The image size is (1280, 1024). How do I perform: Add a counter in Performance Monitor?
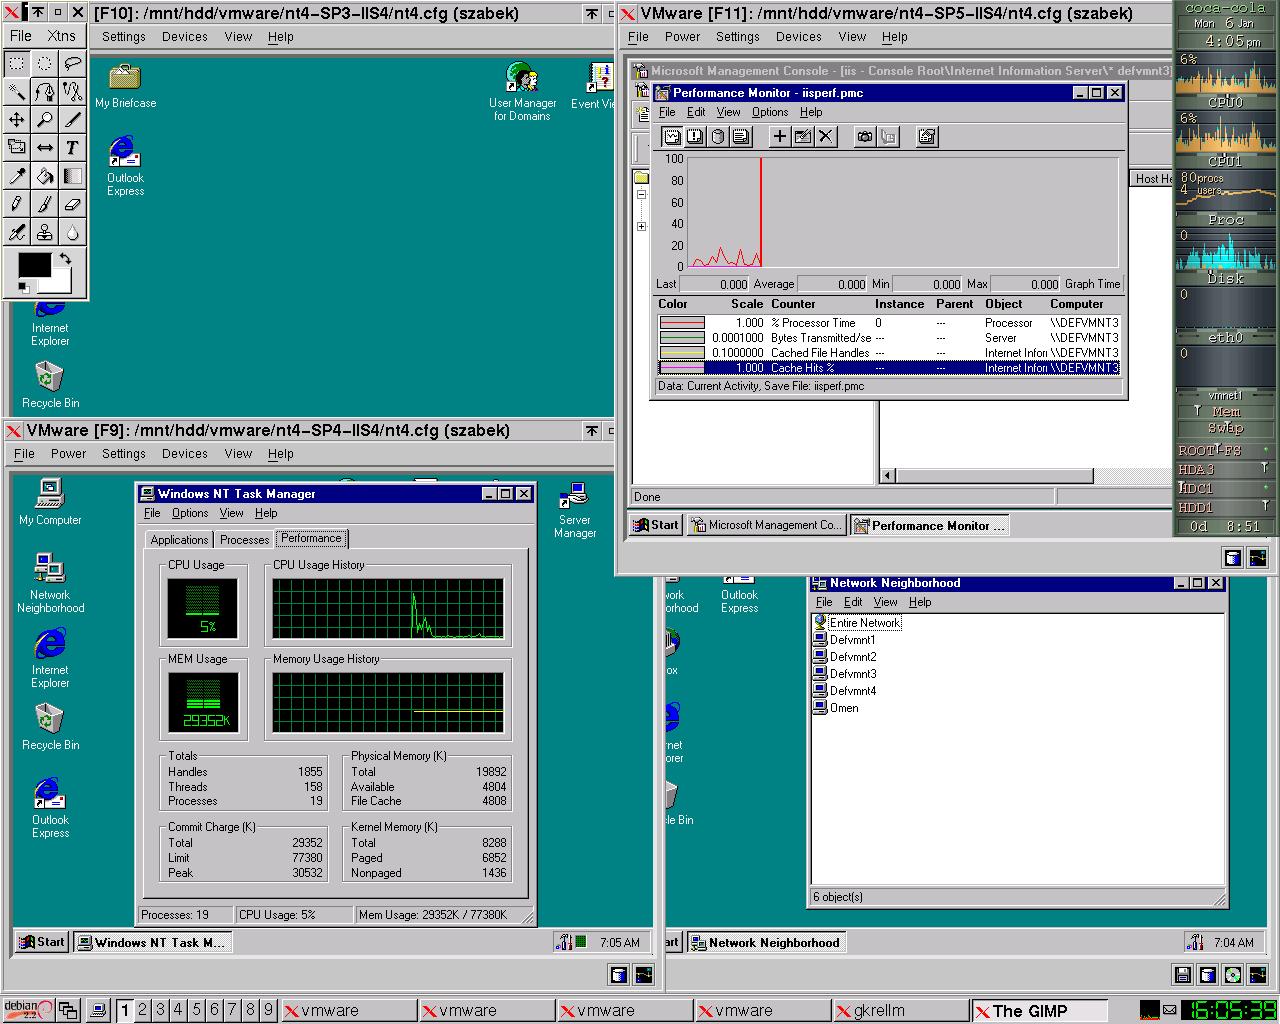(x=780, y=137)
